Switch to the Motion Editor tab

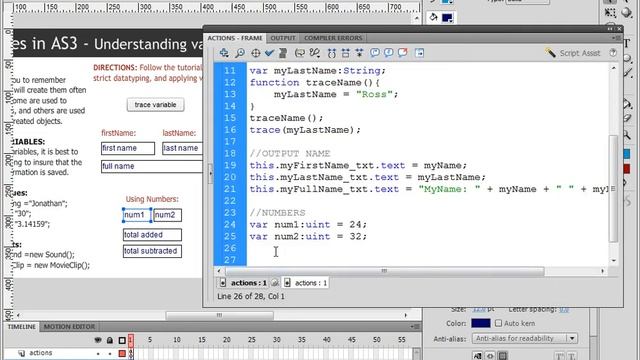[x=69, y=327]
